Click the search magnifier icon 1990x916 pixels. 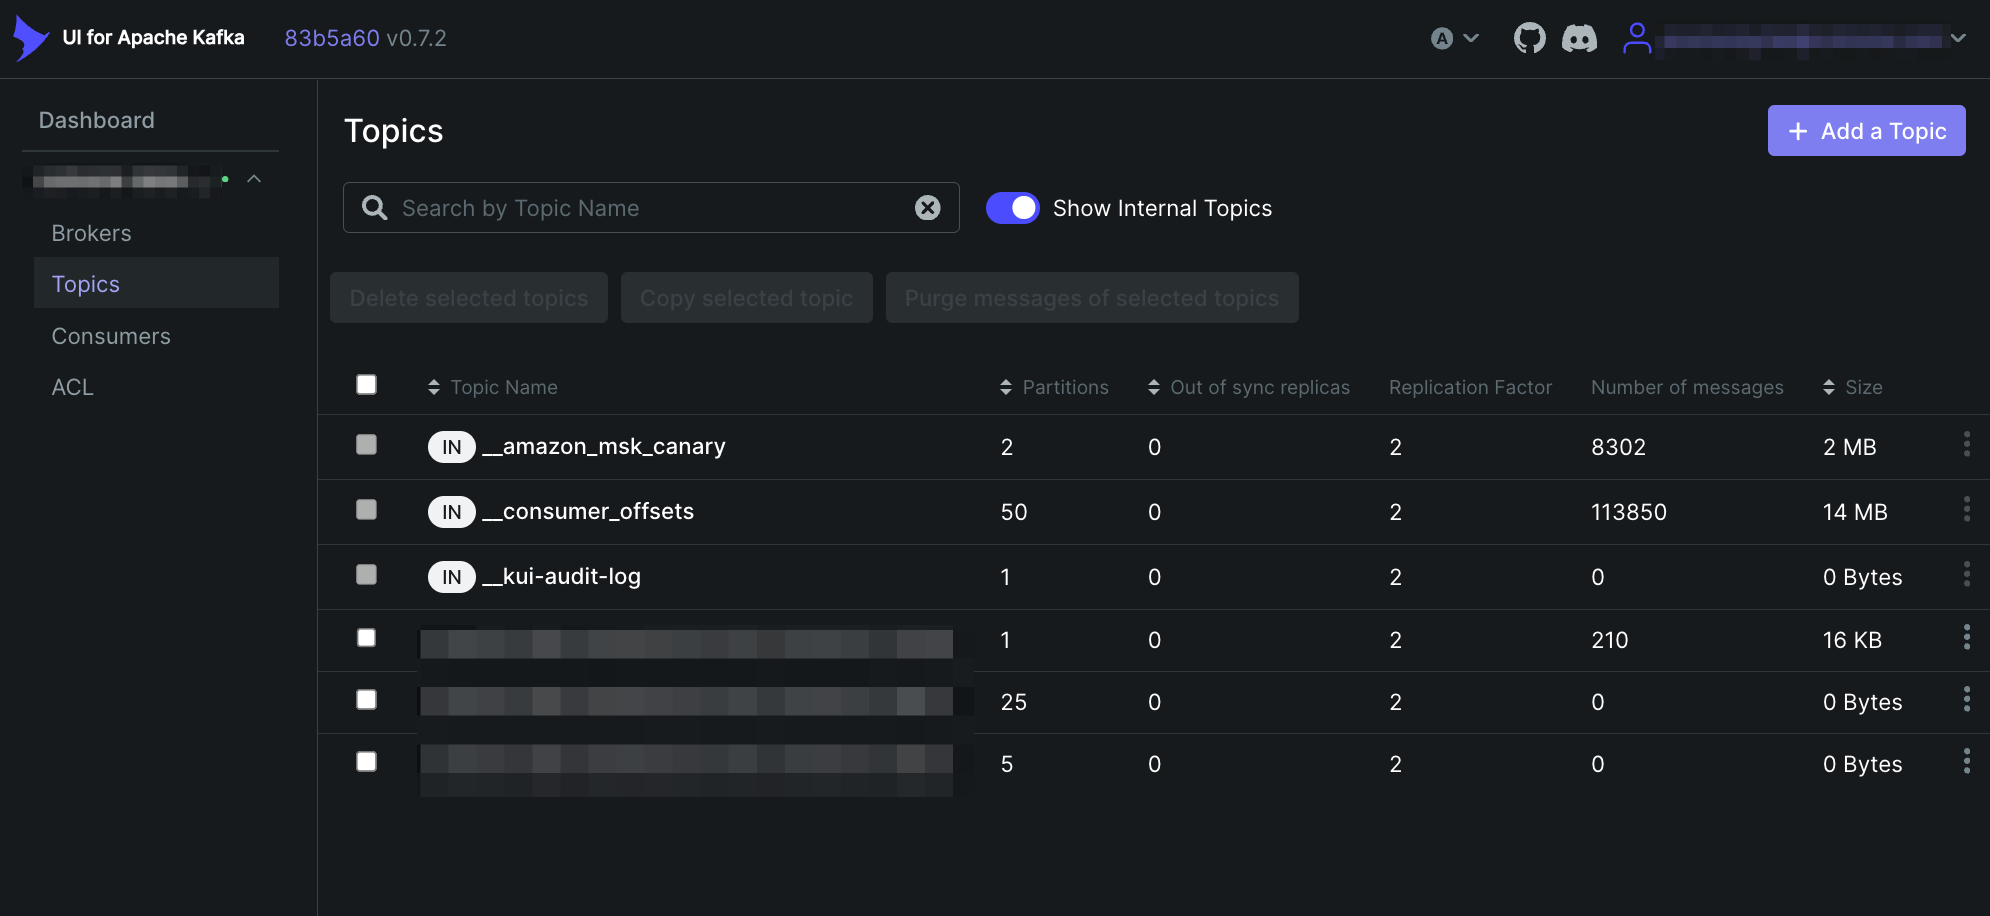click(x=373, y=207)
